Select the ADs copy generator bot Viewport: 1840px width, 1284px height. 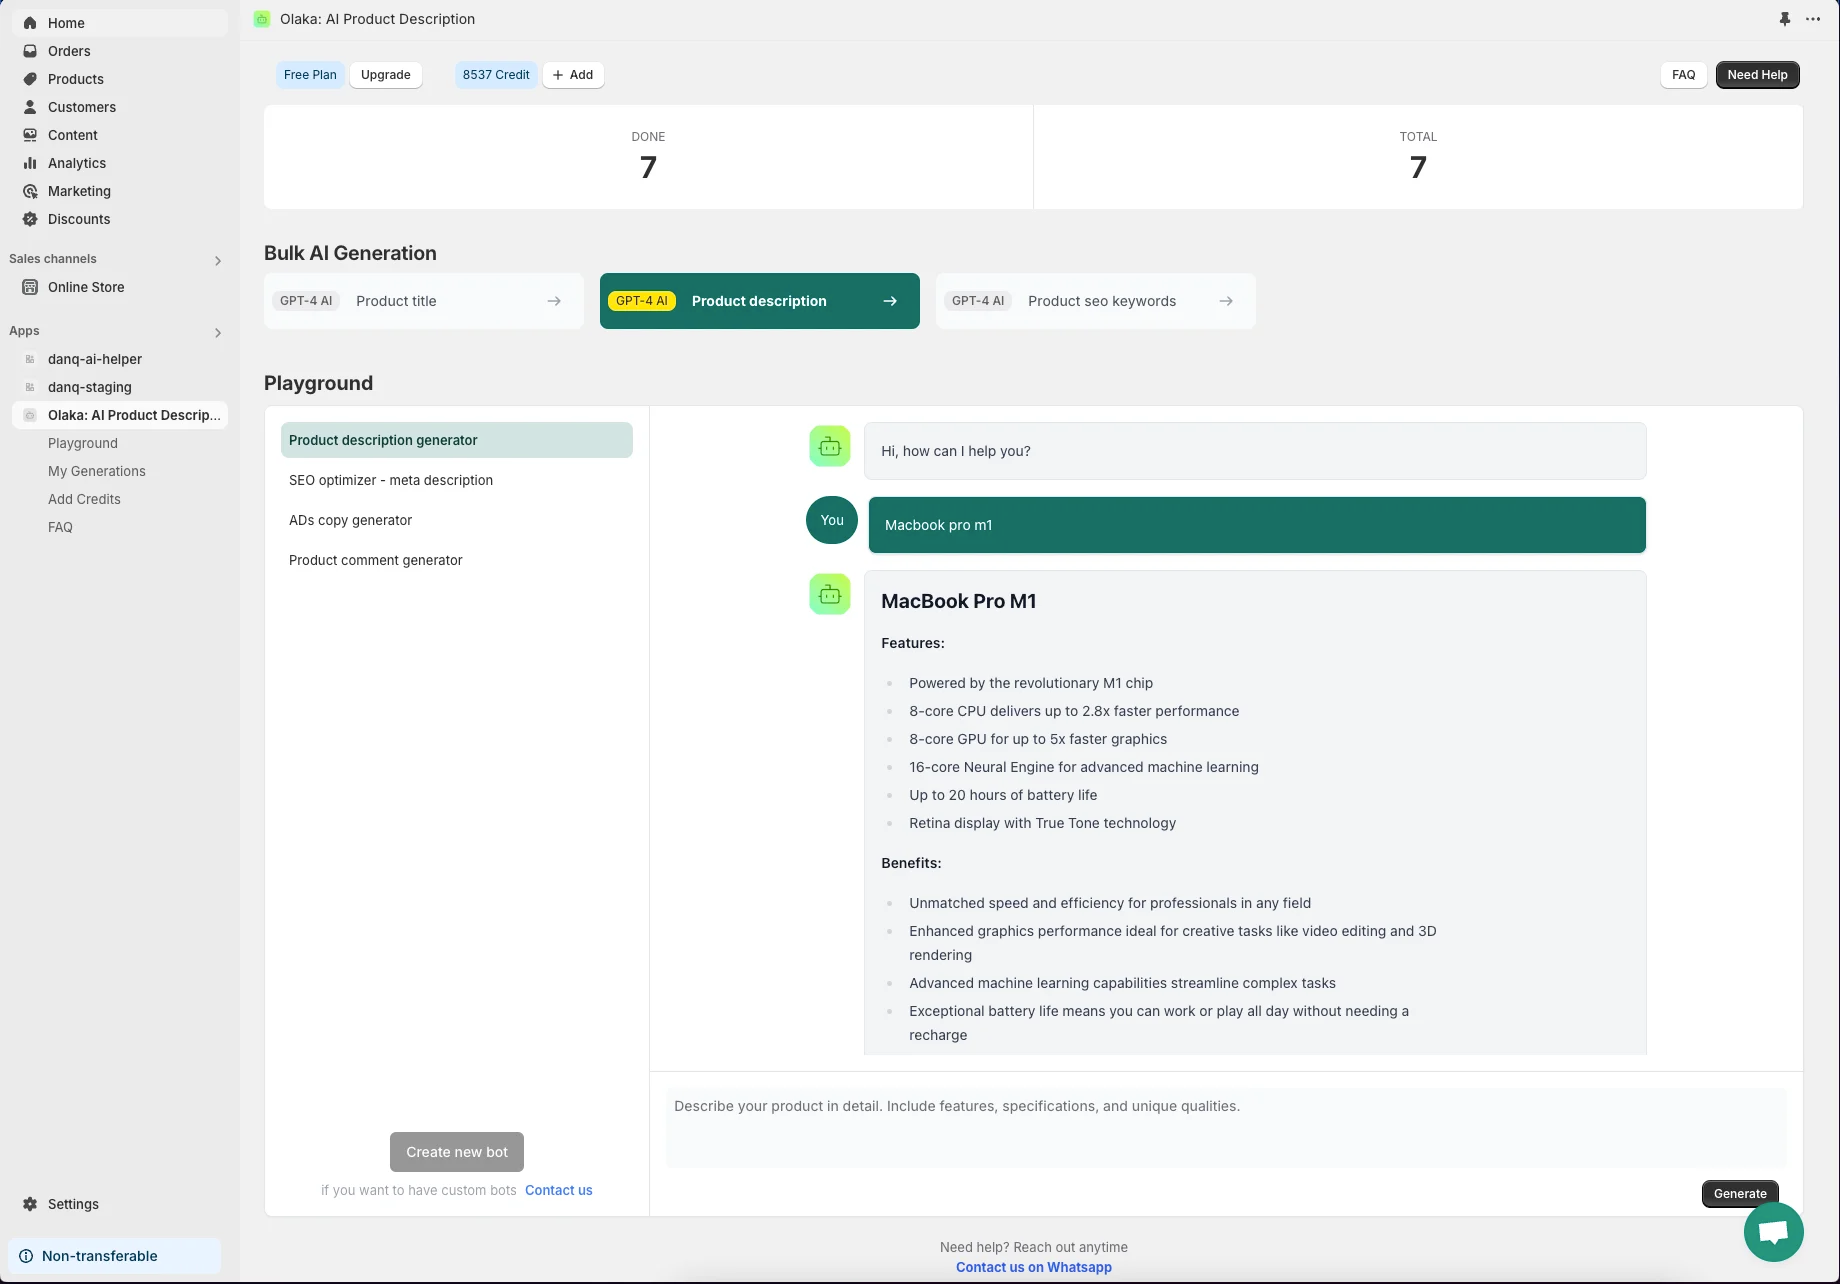click(350, 520)
